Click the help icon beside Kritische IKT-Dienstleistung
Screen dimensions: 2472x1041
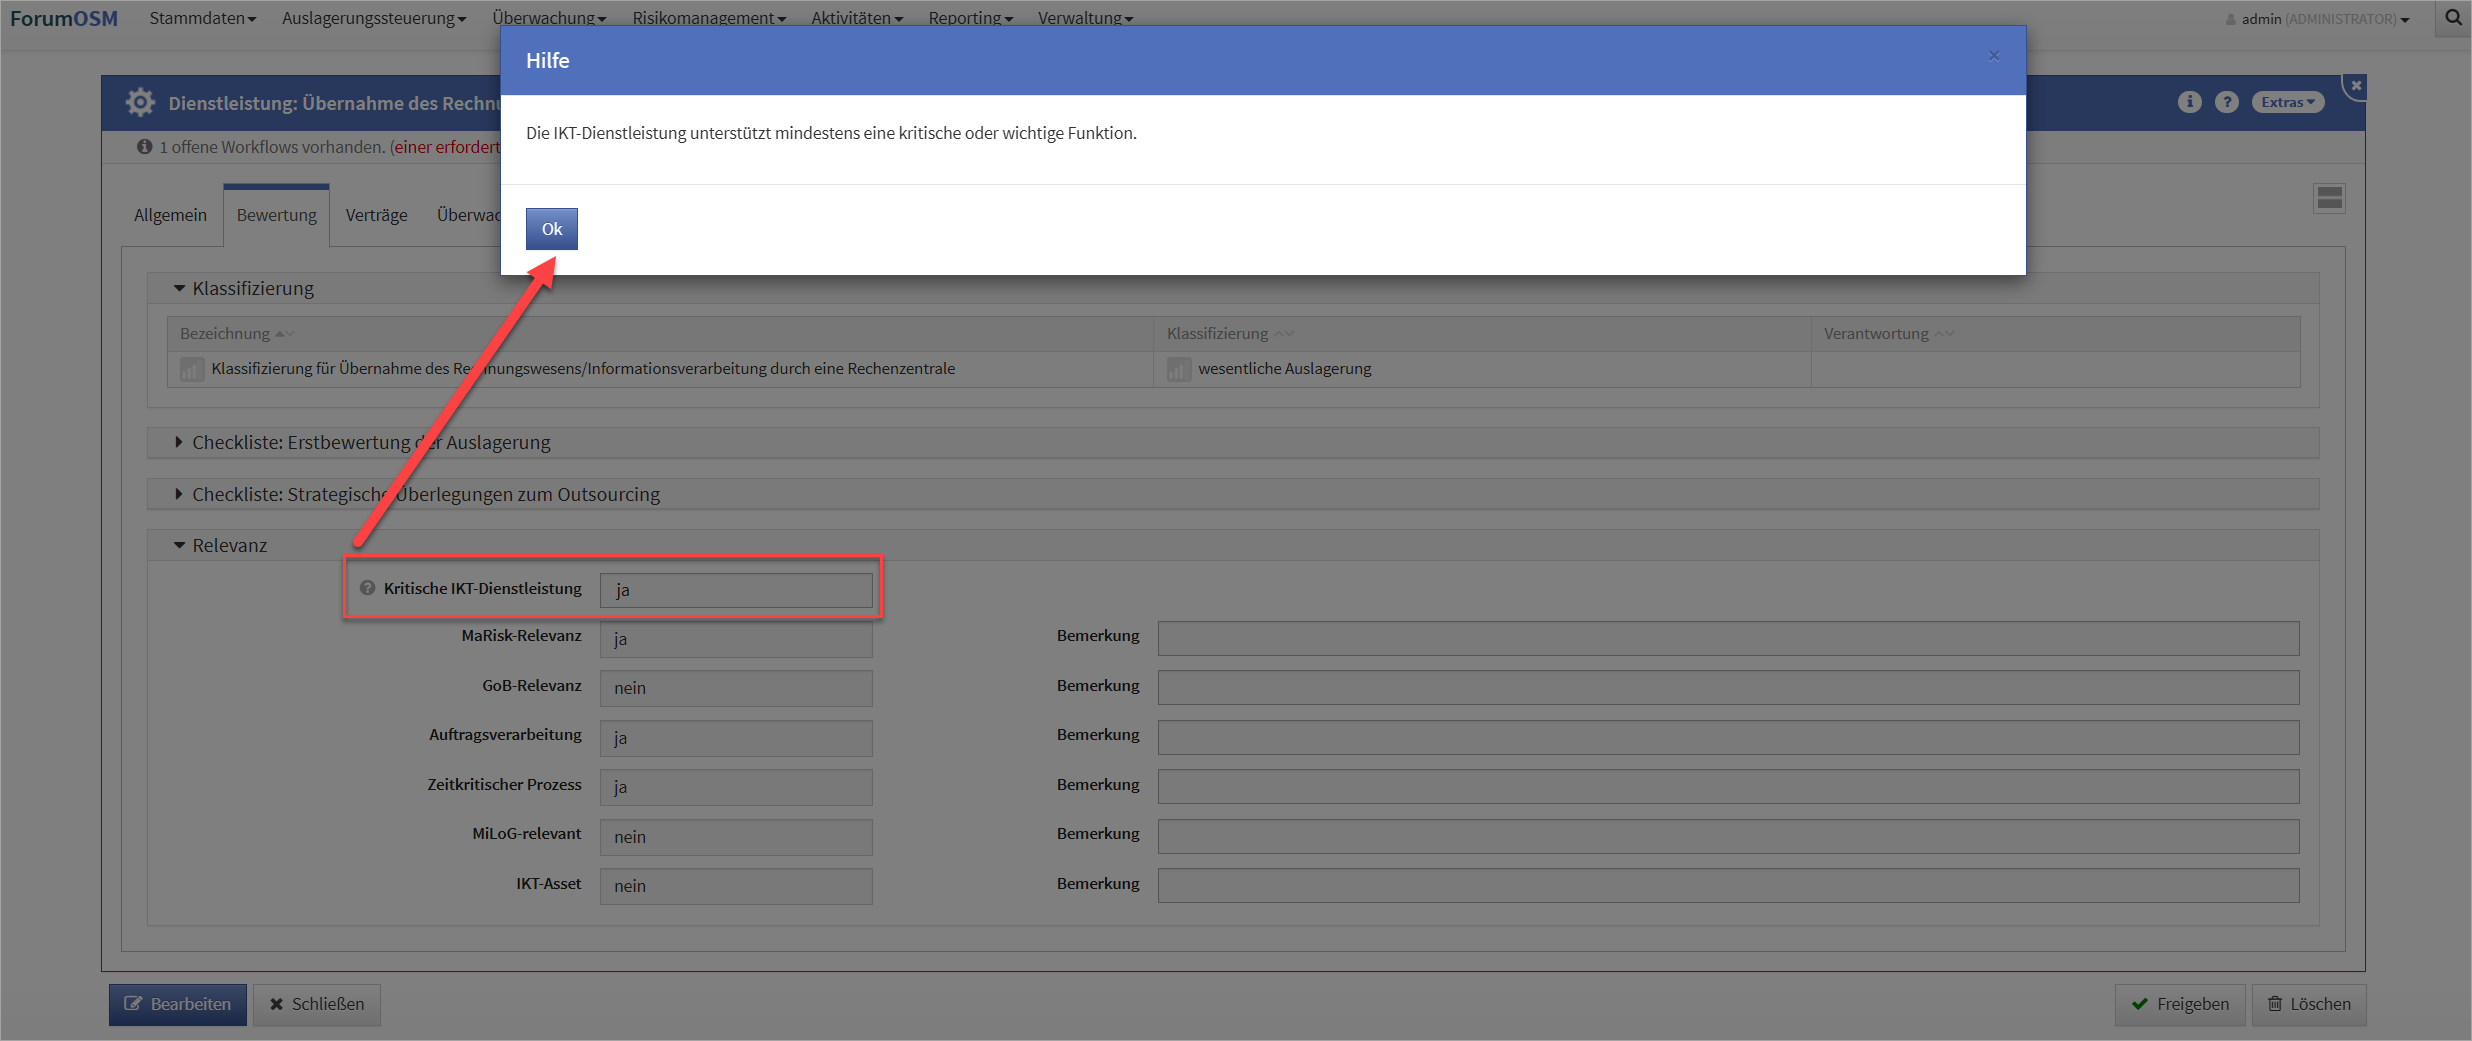[x=367, y=588]
